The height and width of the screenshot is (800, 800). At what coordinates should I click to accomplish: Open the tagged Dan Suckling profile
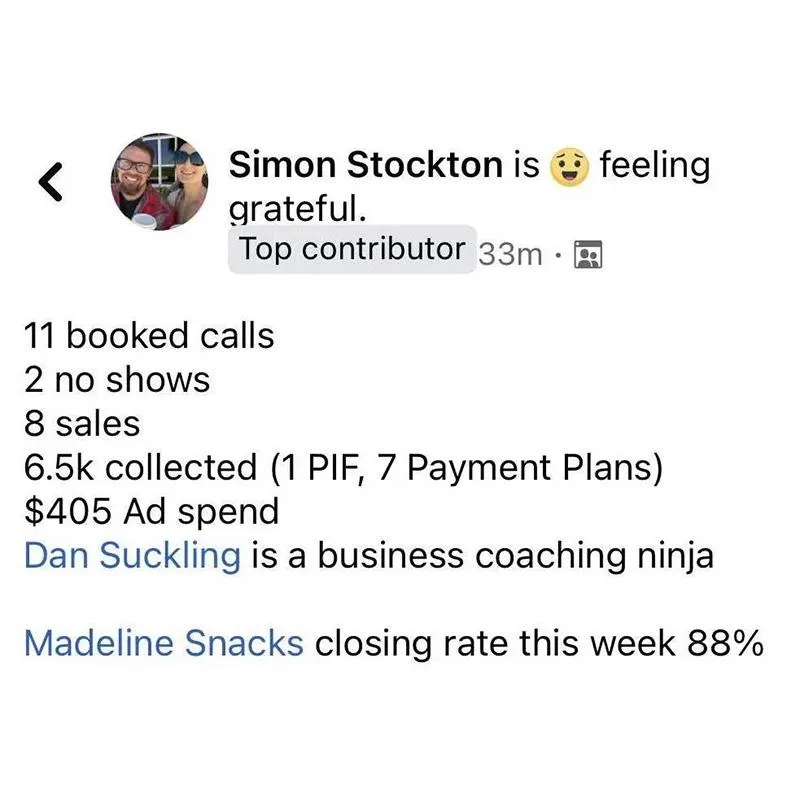tap(132, 556)
